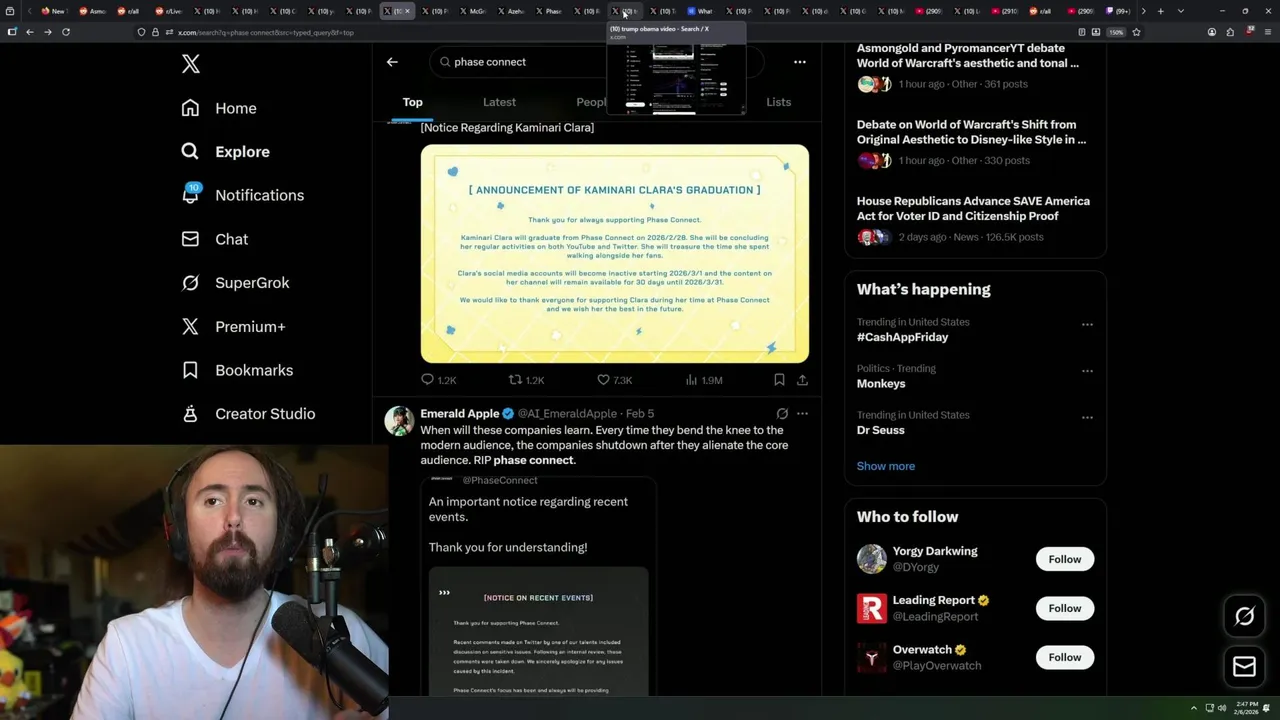Screen dimensions: 1280x720
Task: View post analytics showing 1.9M views
Action: [703, 380]
